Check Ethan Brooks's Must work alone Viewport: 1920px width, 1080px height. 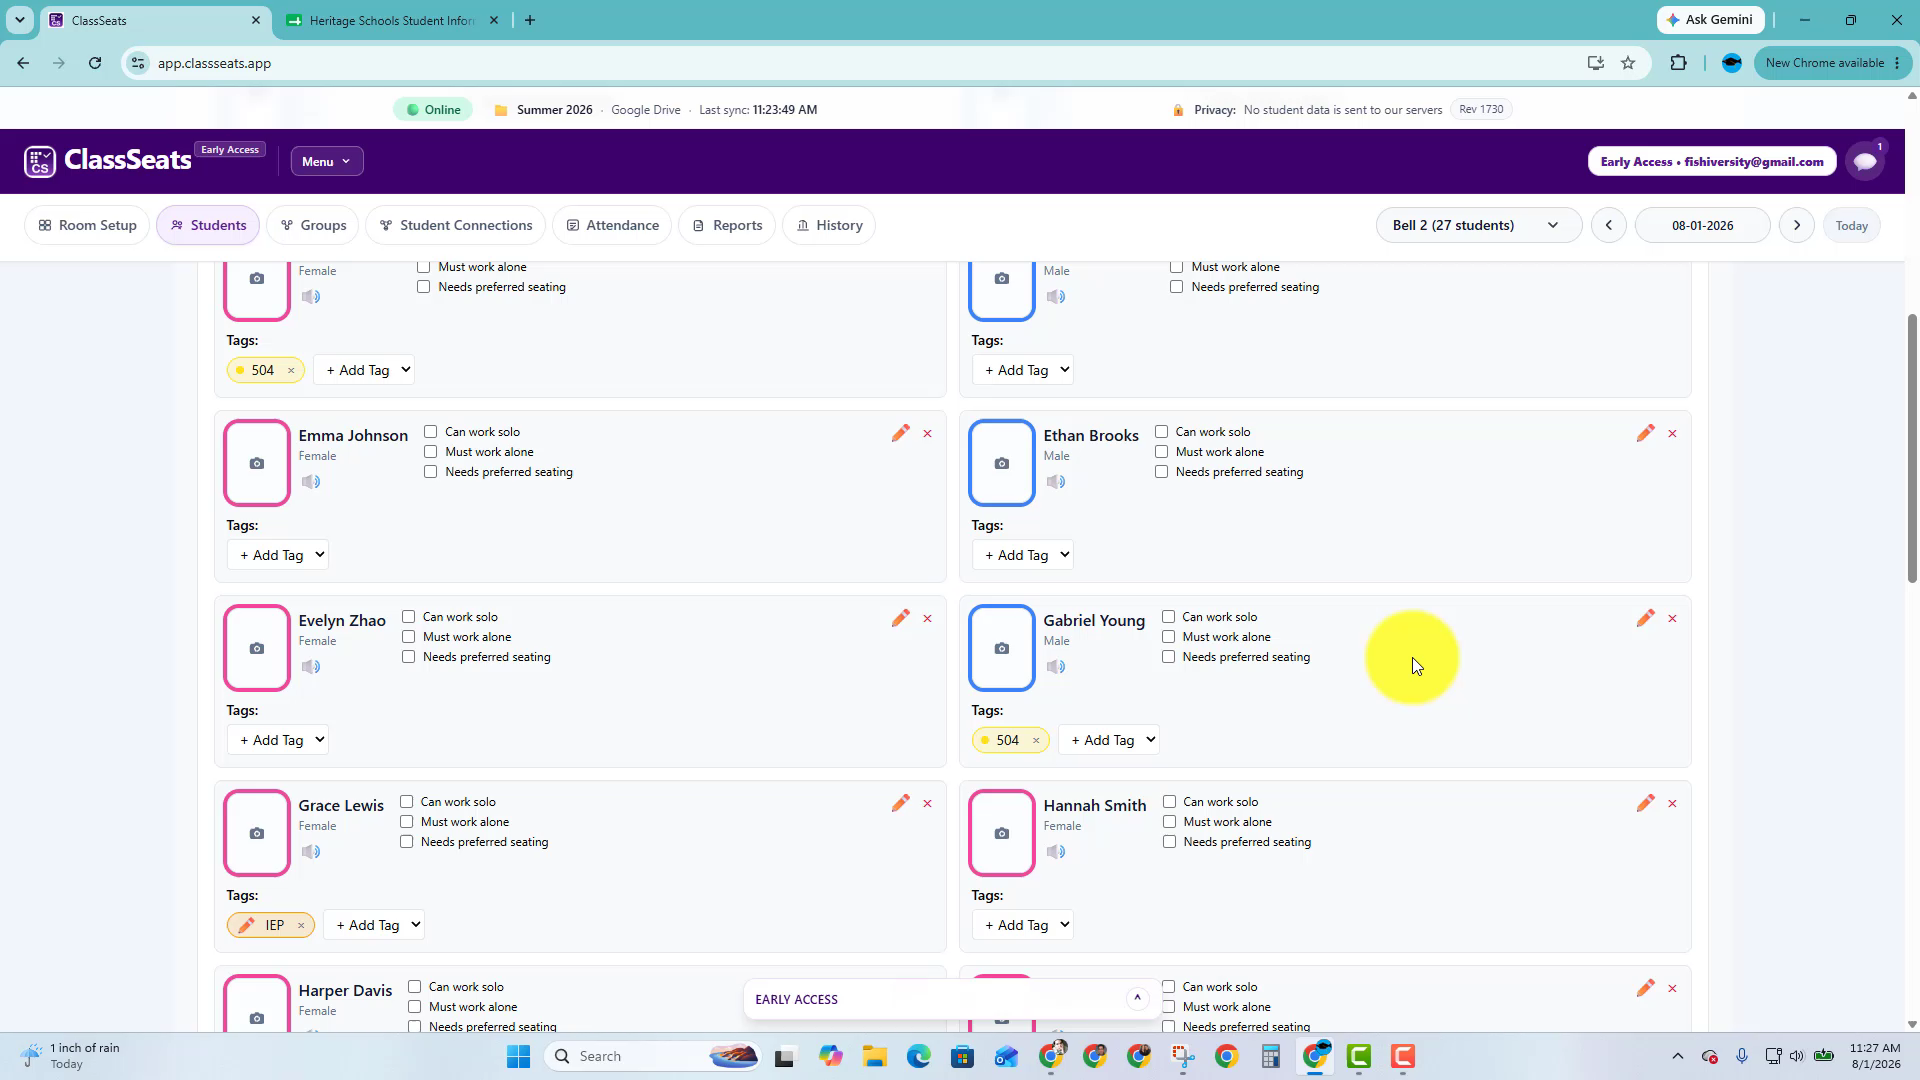pyautogui.click(x=1162, y=452)
